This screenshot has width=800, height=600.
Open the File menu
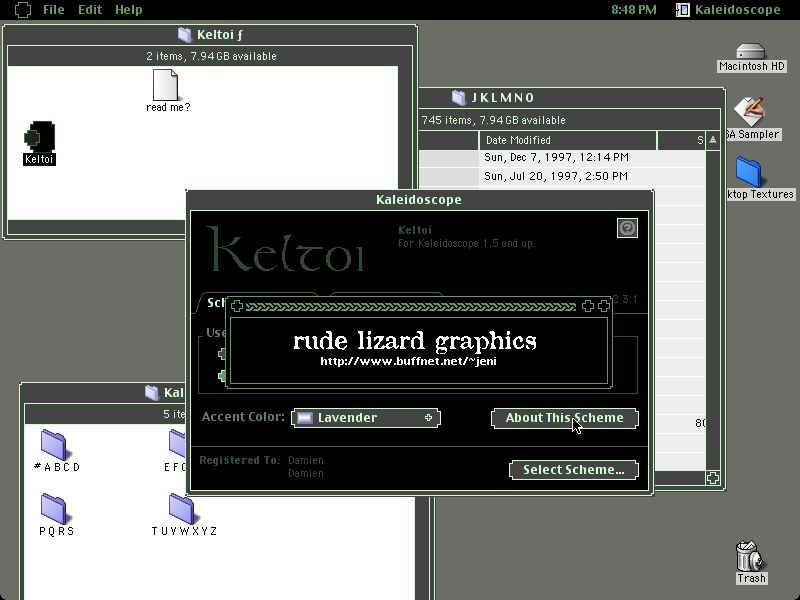[x=54, y=10]
